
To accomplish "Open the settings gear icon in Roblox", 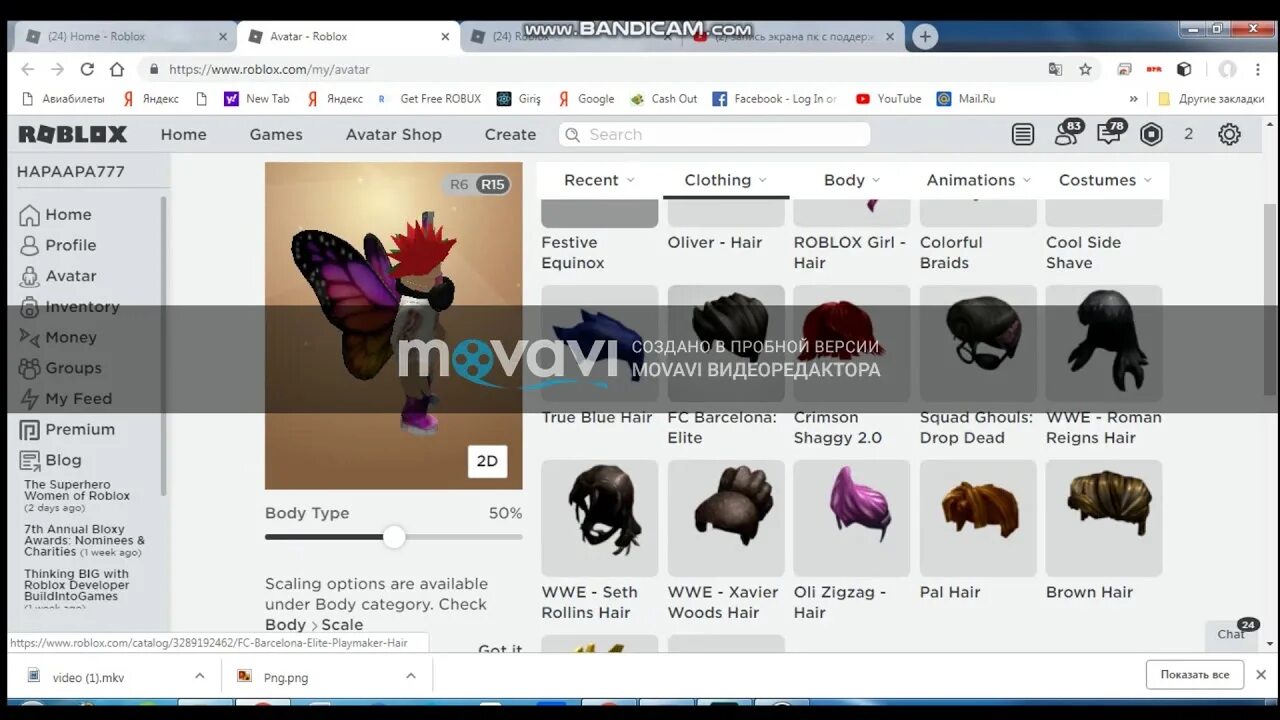I will click(1229, 134).
